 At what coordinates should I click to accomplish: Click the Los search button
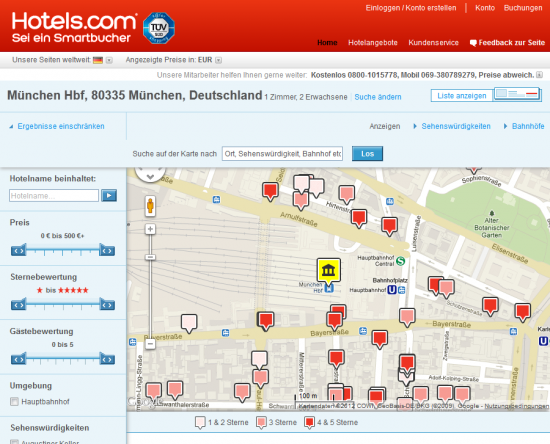(367, 154)
